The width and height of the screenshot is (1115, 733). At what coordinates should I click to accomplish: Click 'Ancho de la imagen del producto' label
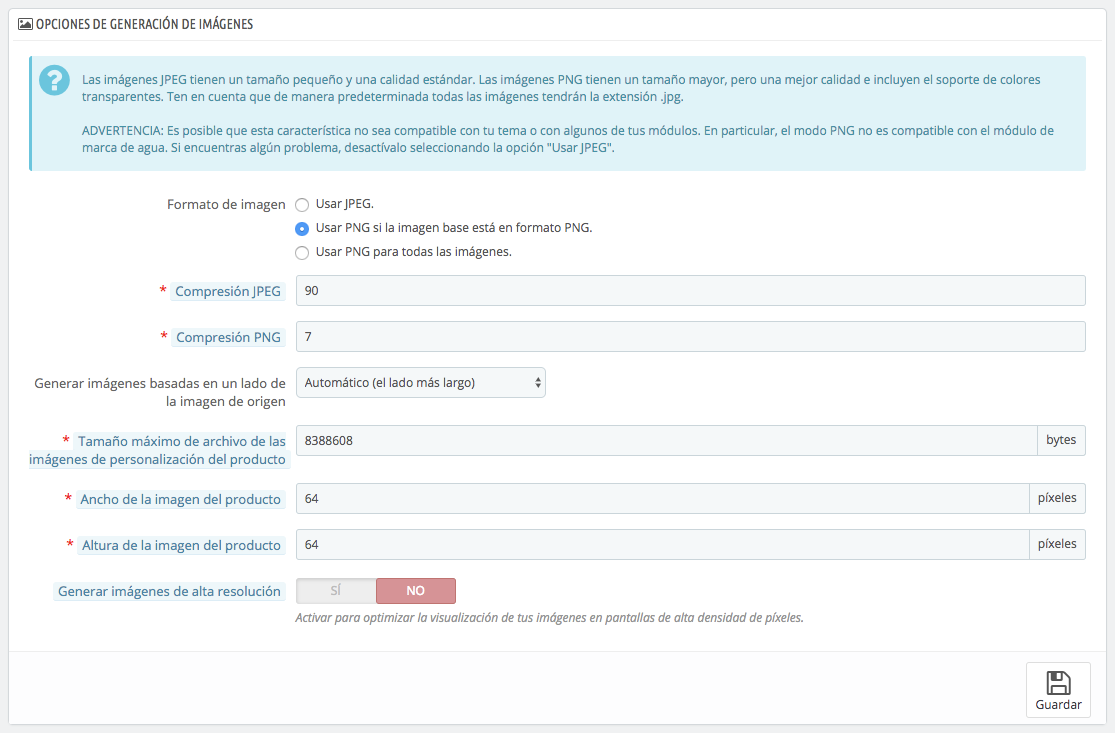point(181,500)
